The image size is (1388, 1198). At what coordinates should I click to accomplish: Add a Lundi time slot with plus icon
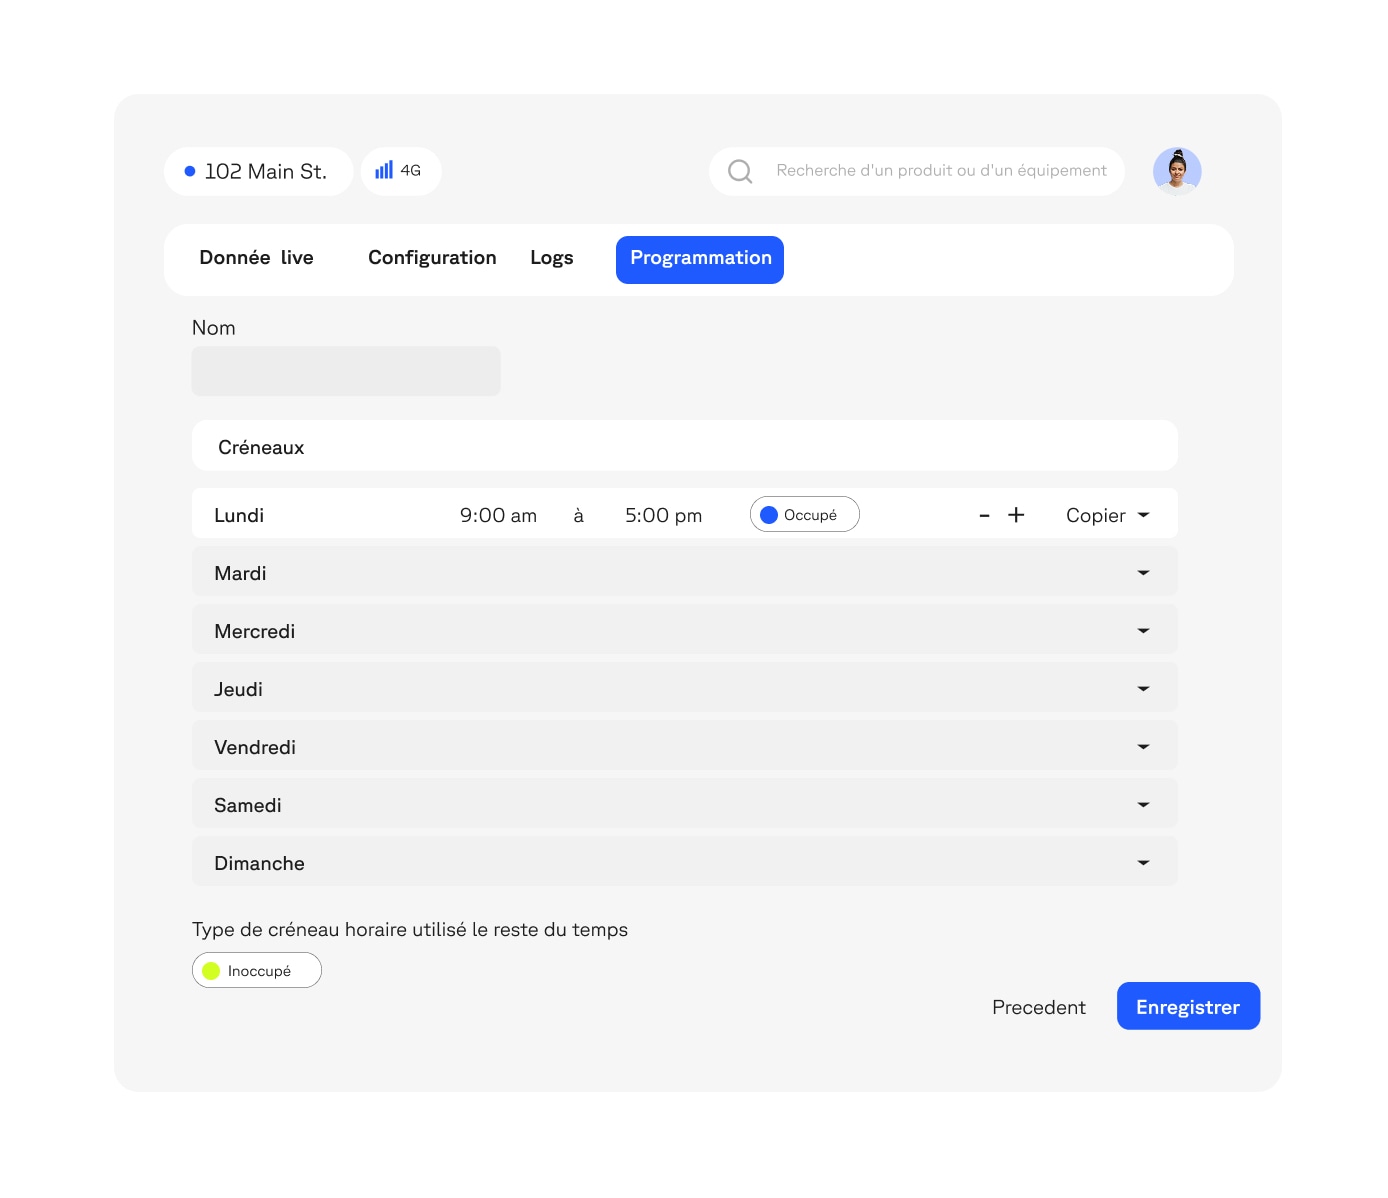pos(1016,515)
